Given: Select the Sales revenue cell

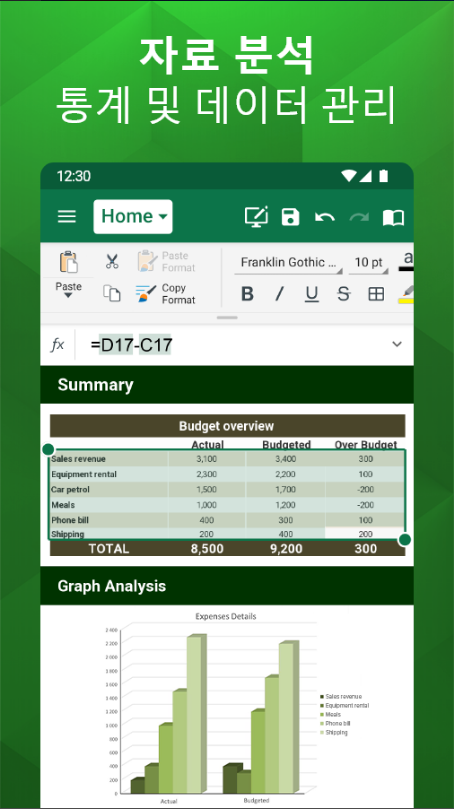Looking at the screenshot, I should 109,459.
